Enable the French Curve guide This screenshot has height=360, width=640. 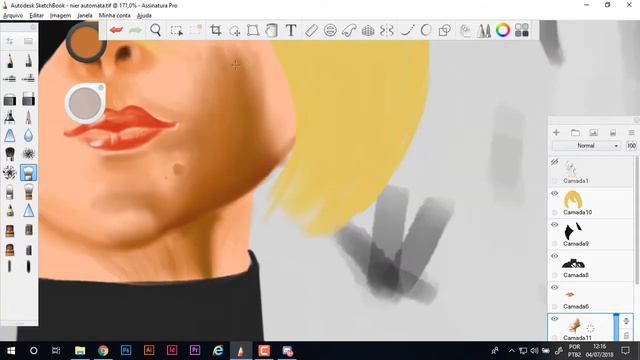click(x=349, y=30)
